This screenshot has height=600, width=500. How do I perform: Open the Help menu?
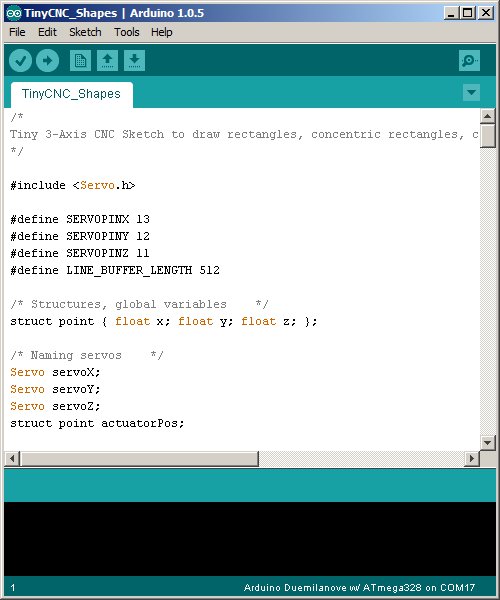click(x=162, y=32)
